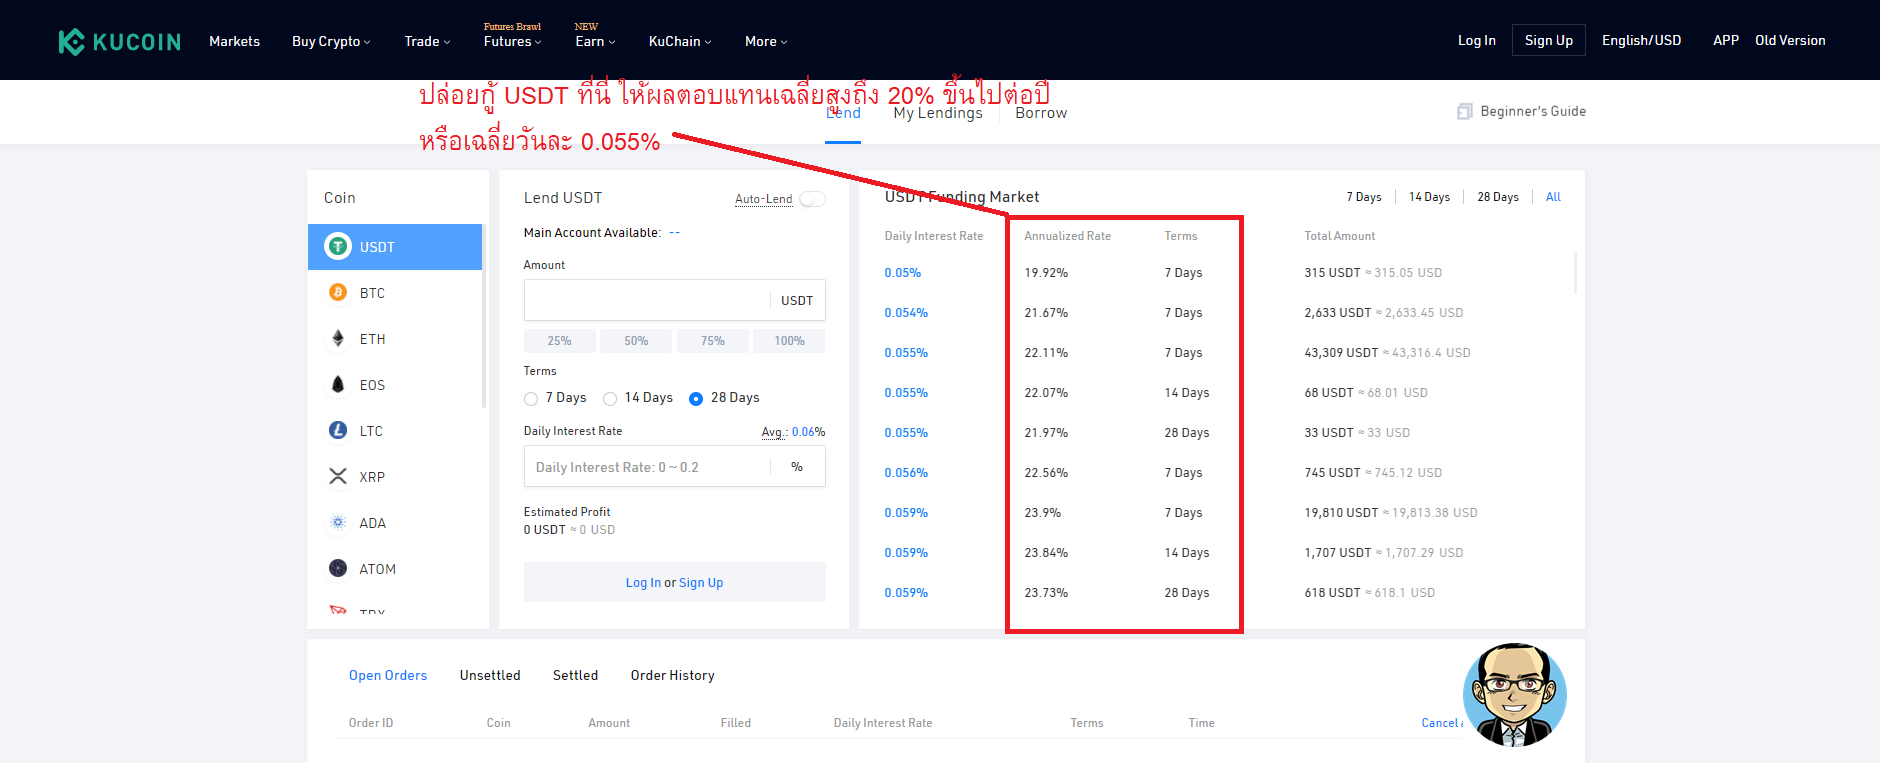Click the coin list scrollbar
This screenshot has height=763, width=1880.
(484, 316)
